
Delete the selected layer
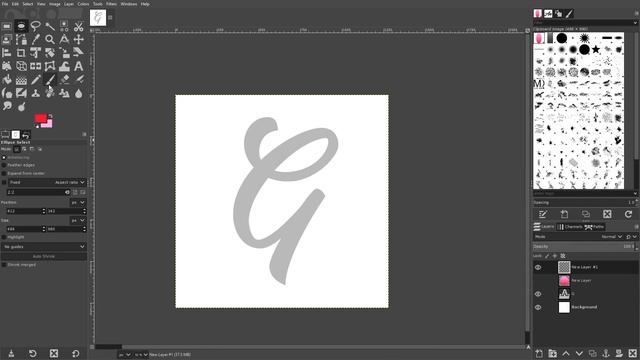tap(632, 353)
